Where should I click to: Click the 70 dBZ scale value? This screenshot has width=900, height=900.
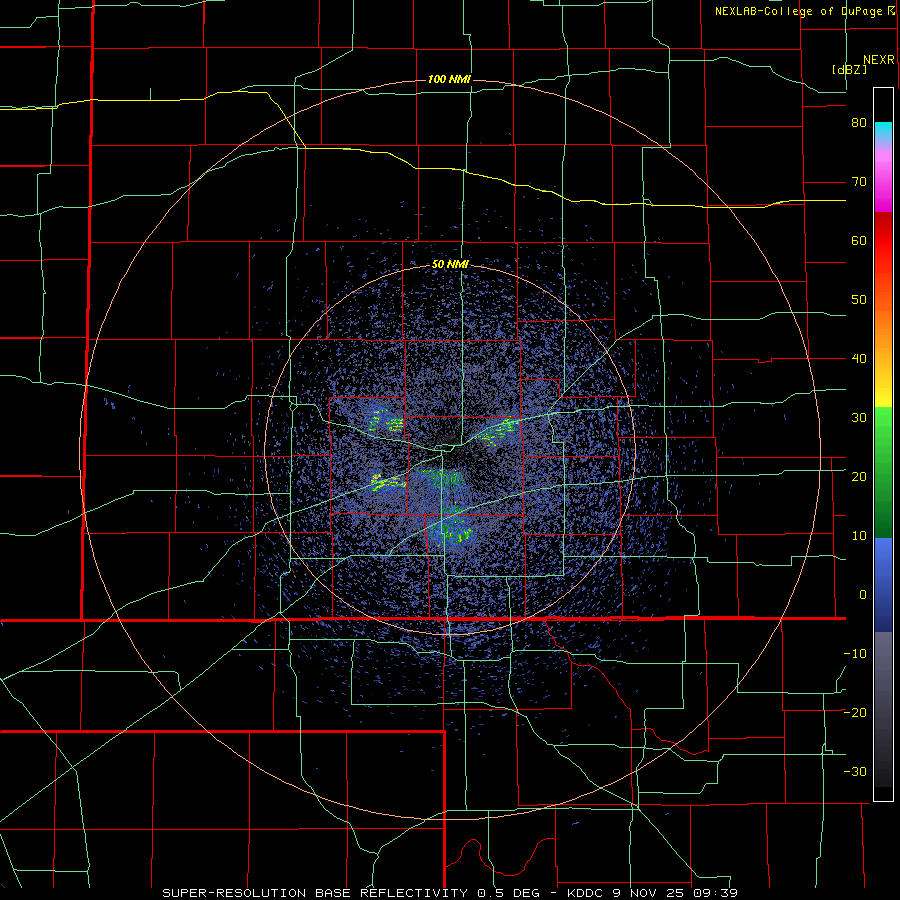859,182
